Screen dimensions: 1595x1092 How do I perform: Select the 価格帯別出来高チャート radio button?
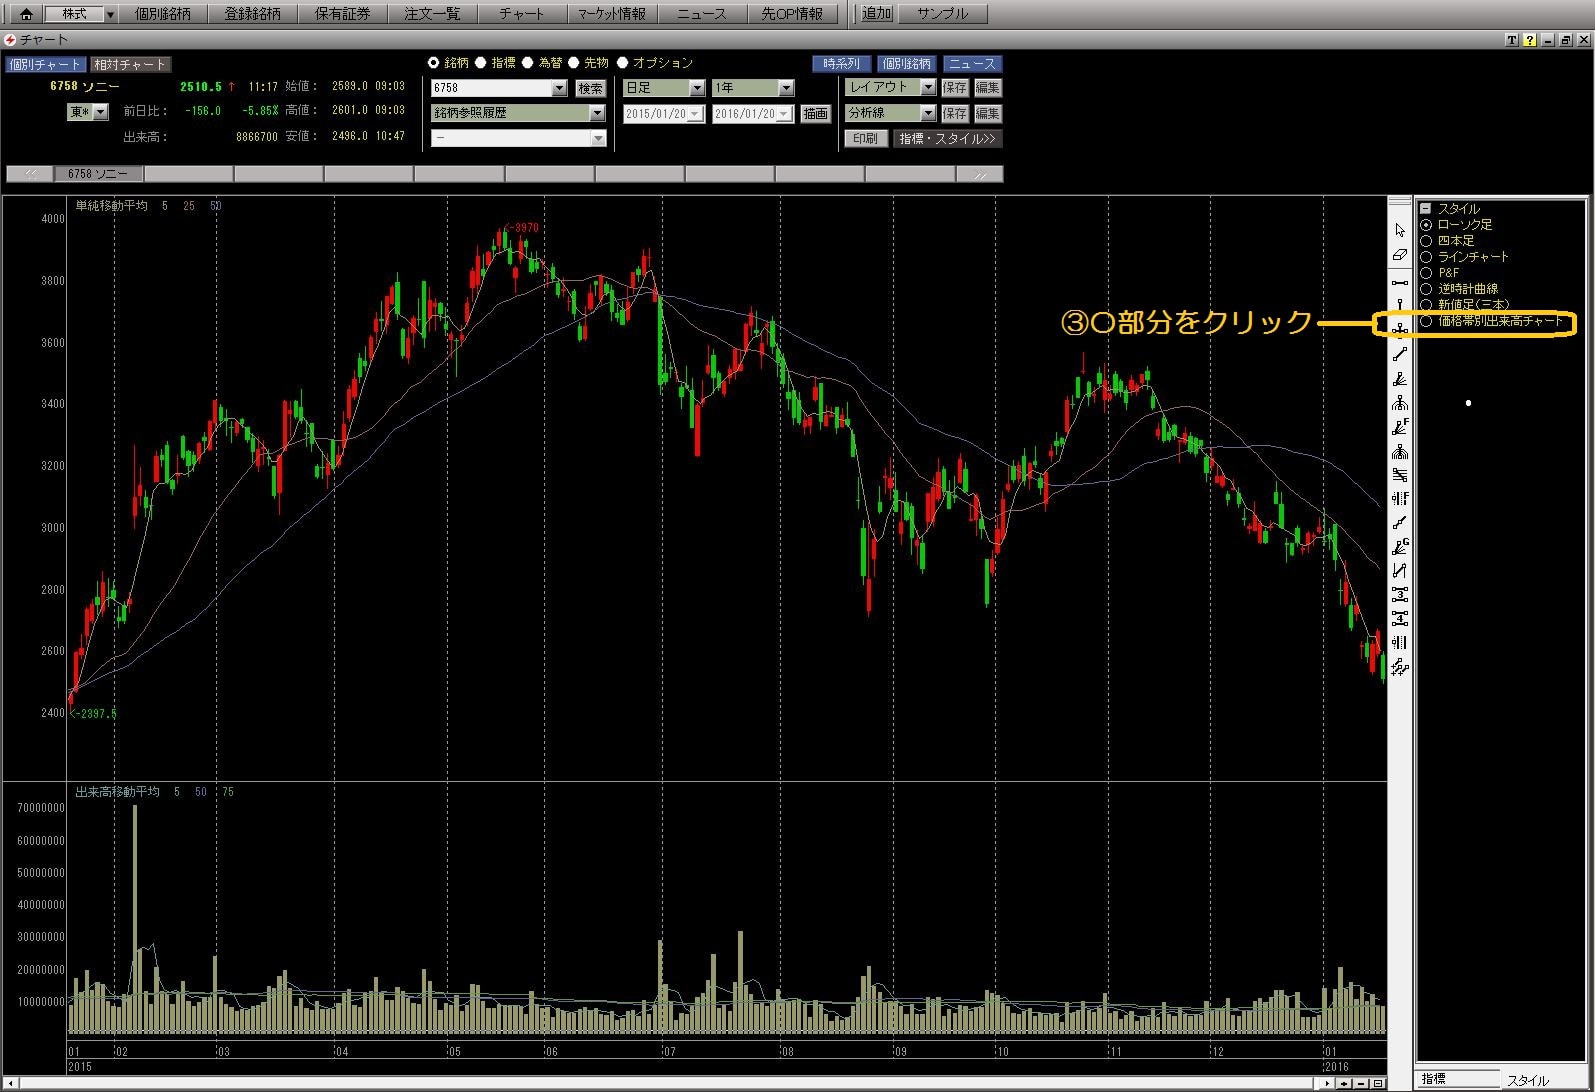(1426, 322)
